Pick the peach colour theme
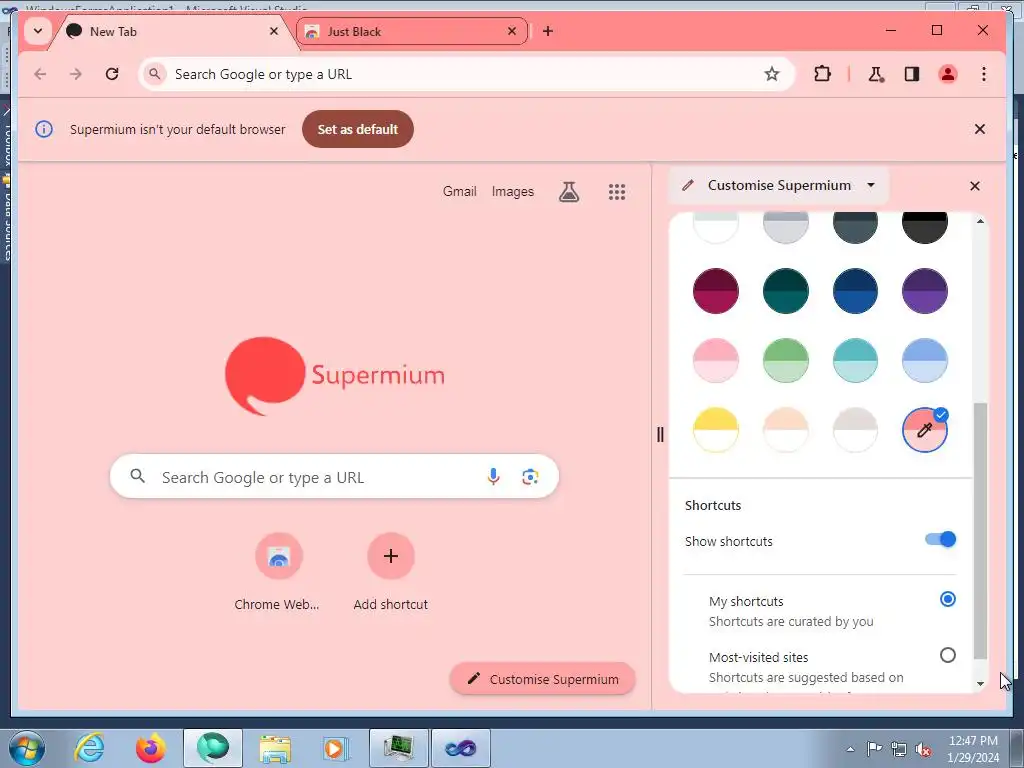This screenshot has width=1024, height=768. 786,430
